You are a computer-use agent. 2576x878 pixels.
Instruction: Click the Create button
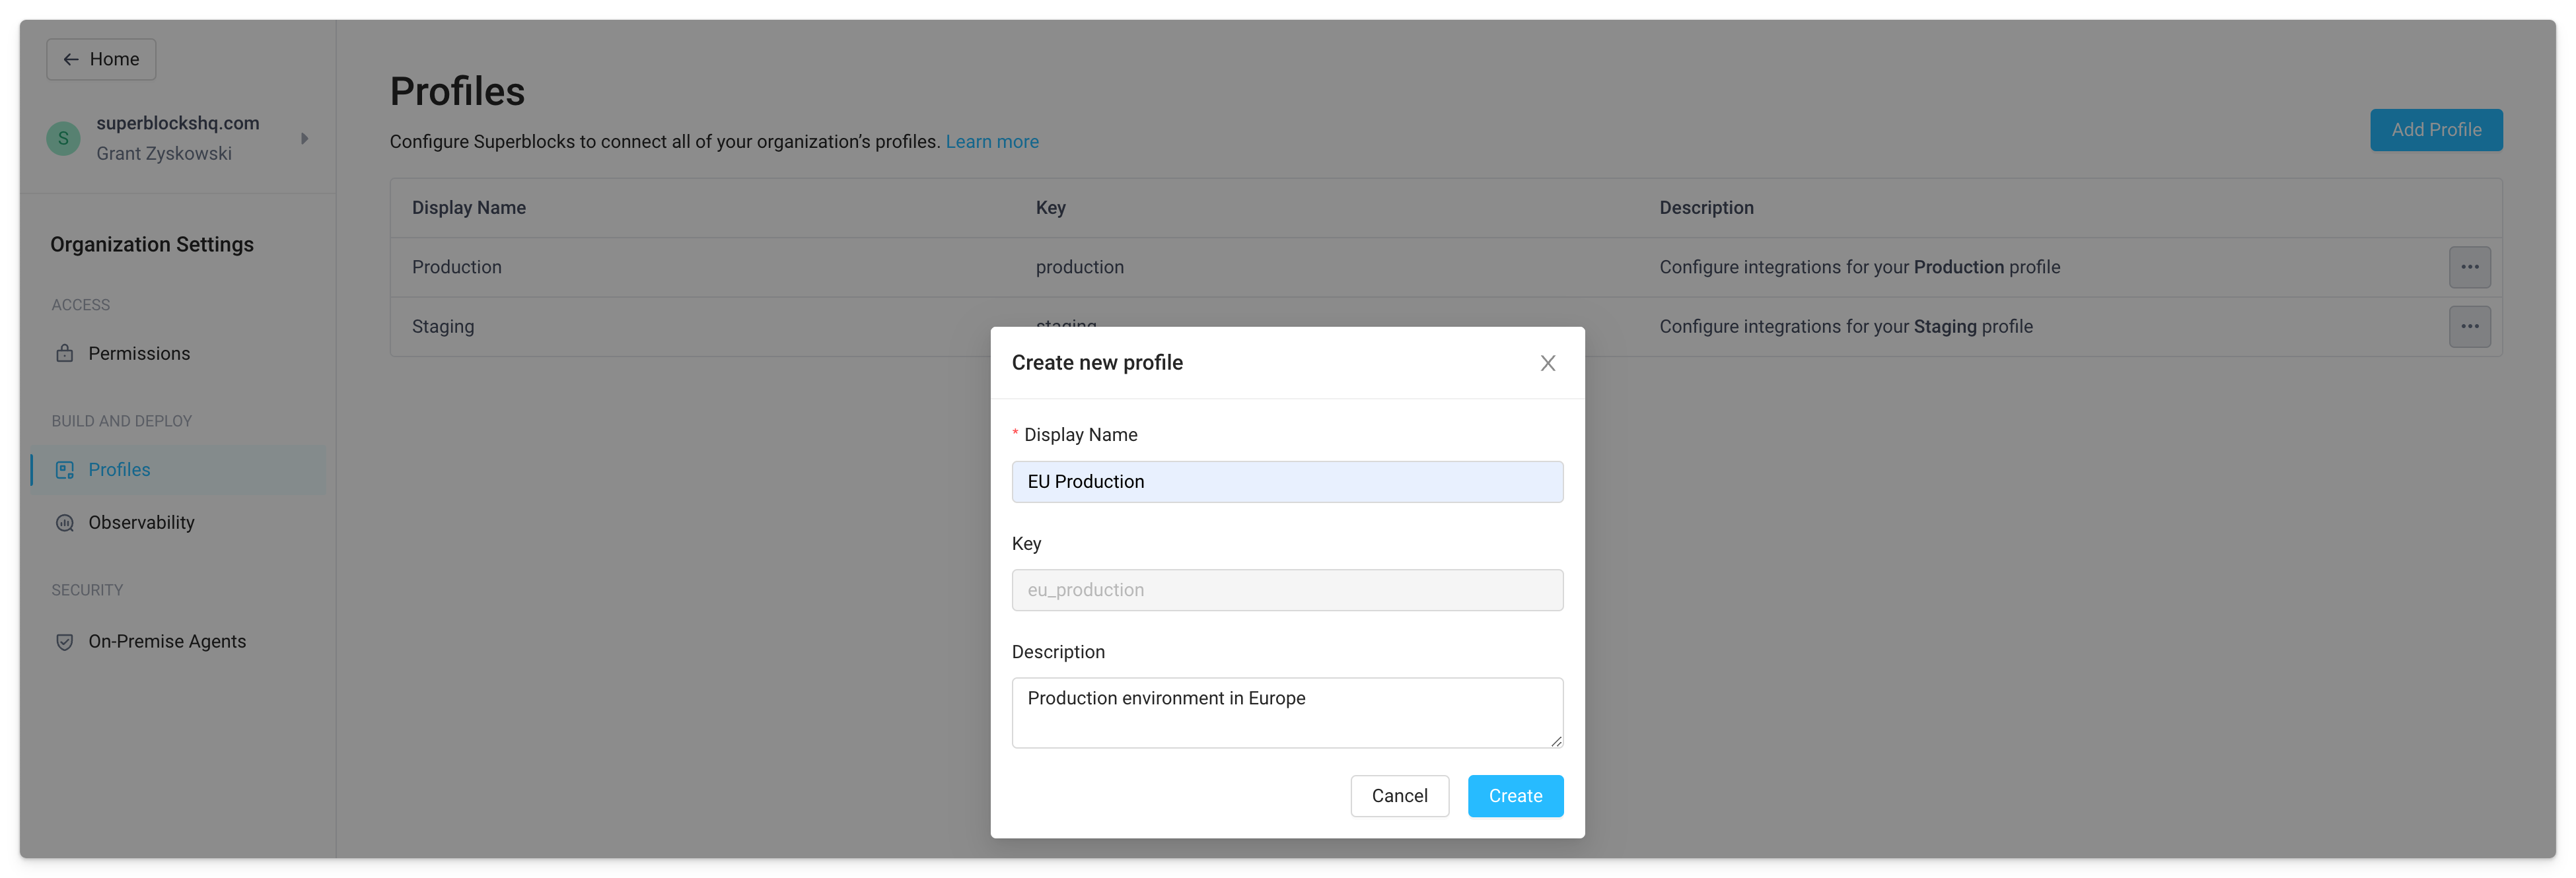(x=1515, y=796)
